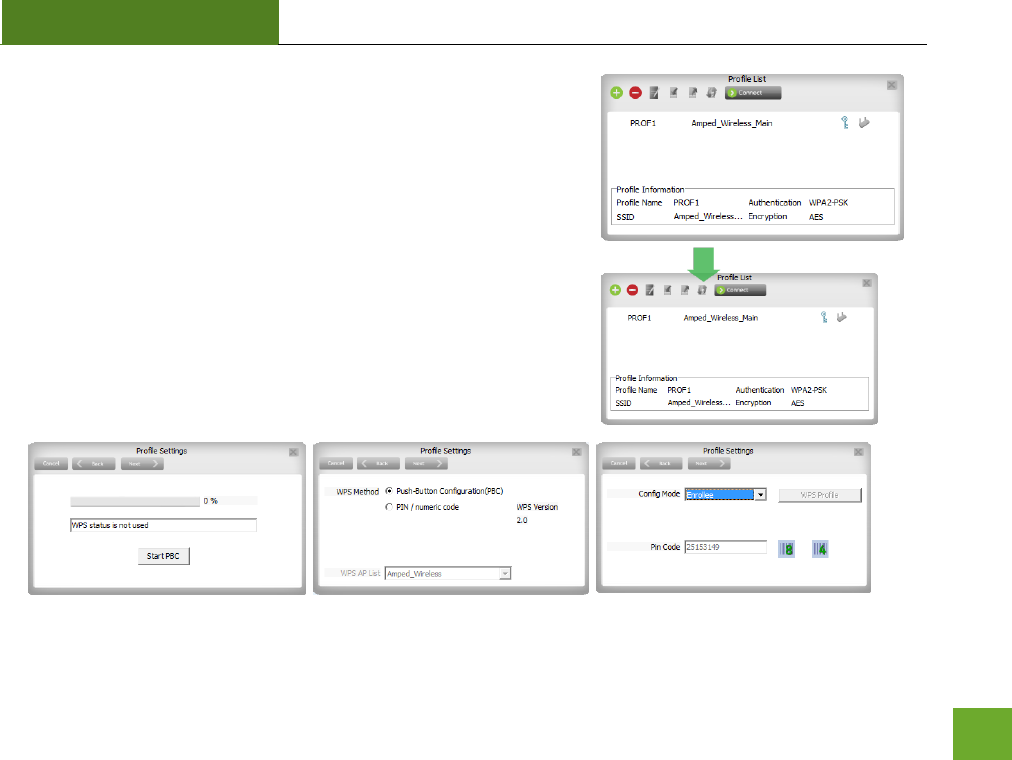1012x760 pixels.
Task: Click Import profile icon in lower Profile List
Action: click(667, 290)
